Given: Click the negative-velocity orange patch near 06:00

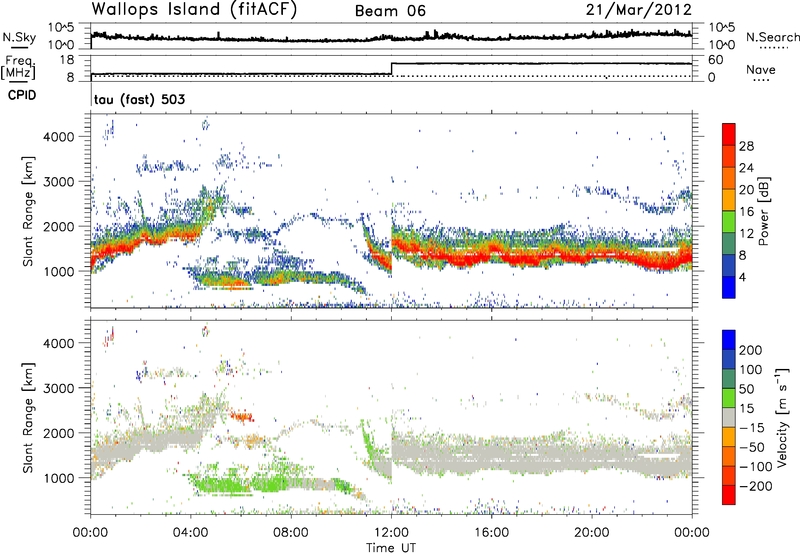Looking at the screenshot, I should 242,417.
